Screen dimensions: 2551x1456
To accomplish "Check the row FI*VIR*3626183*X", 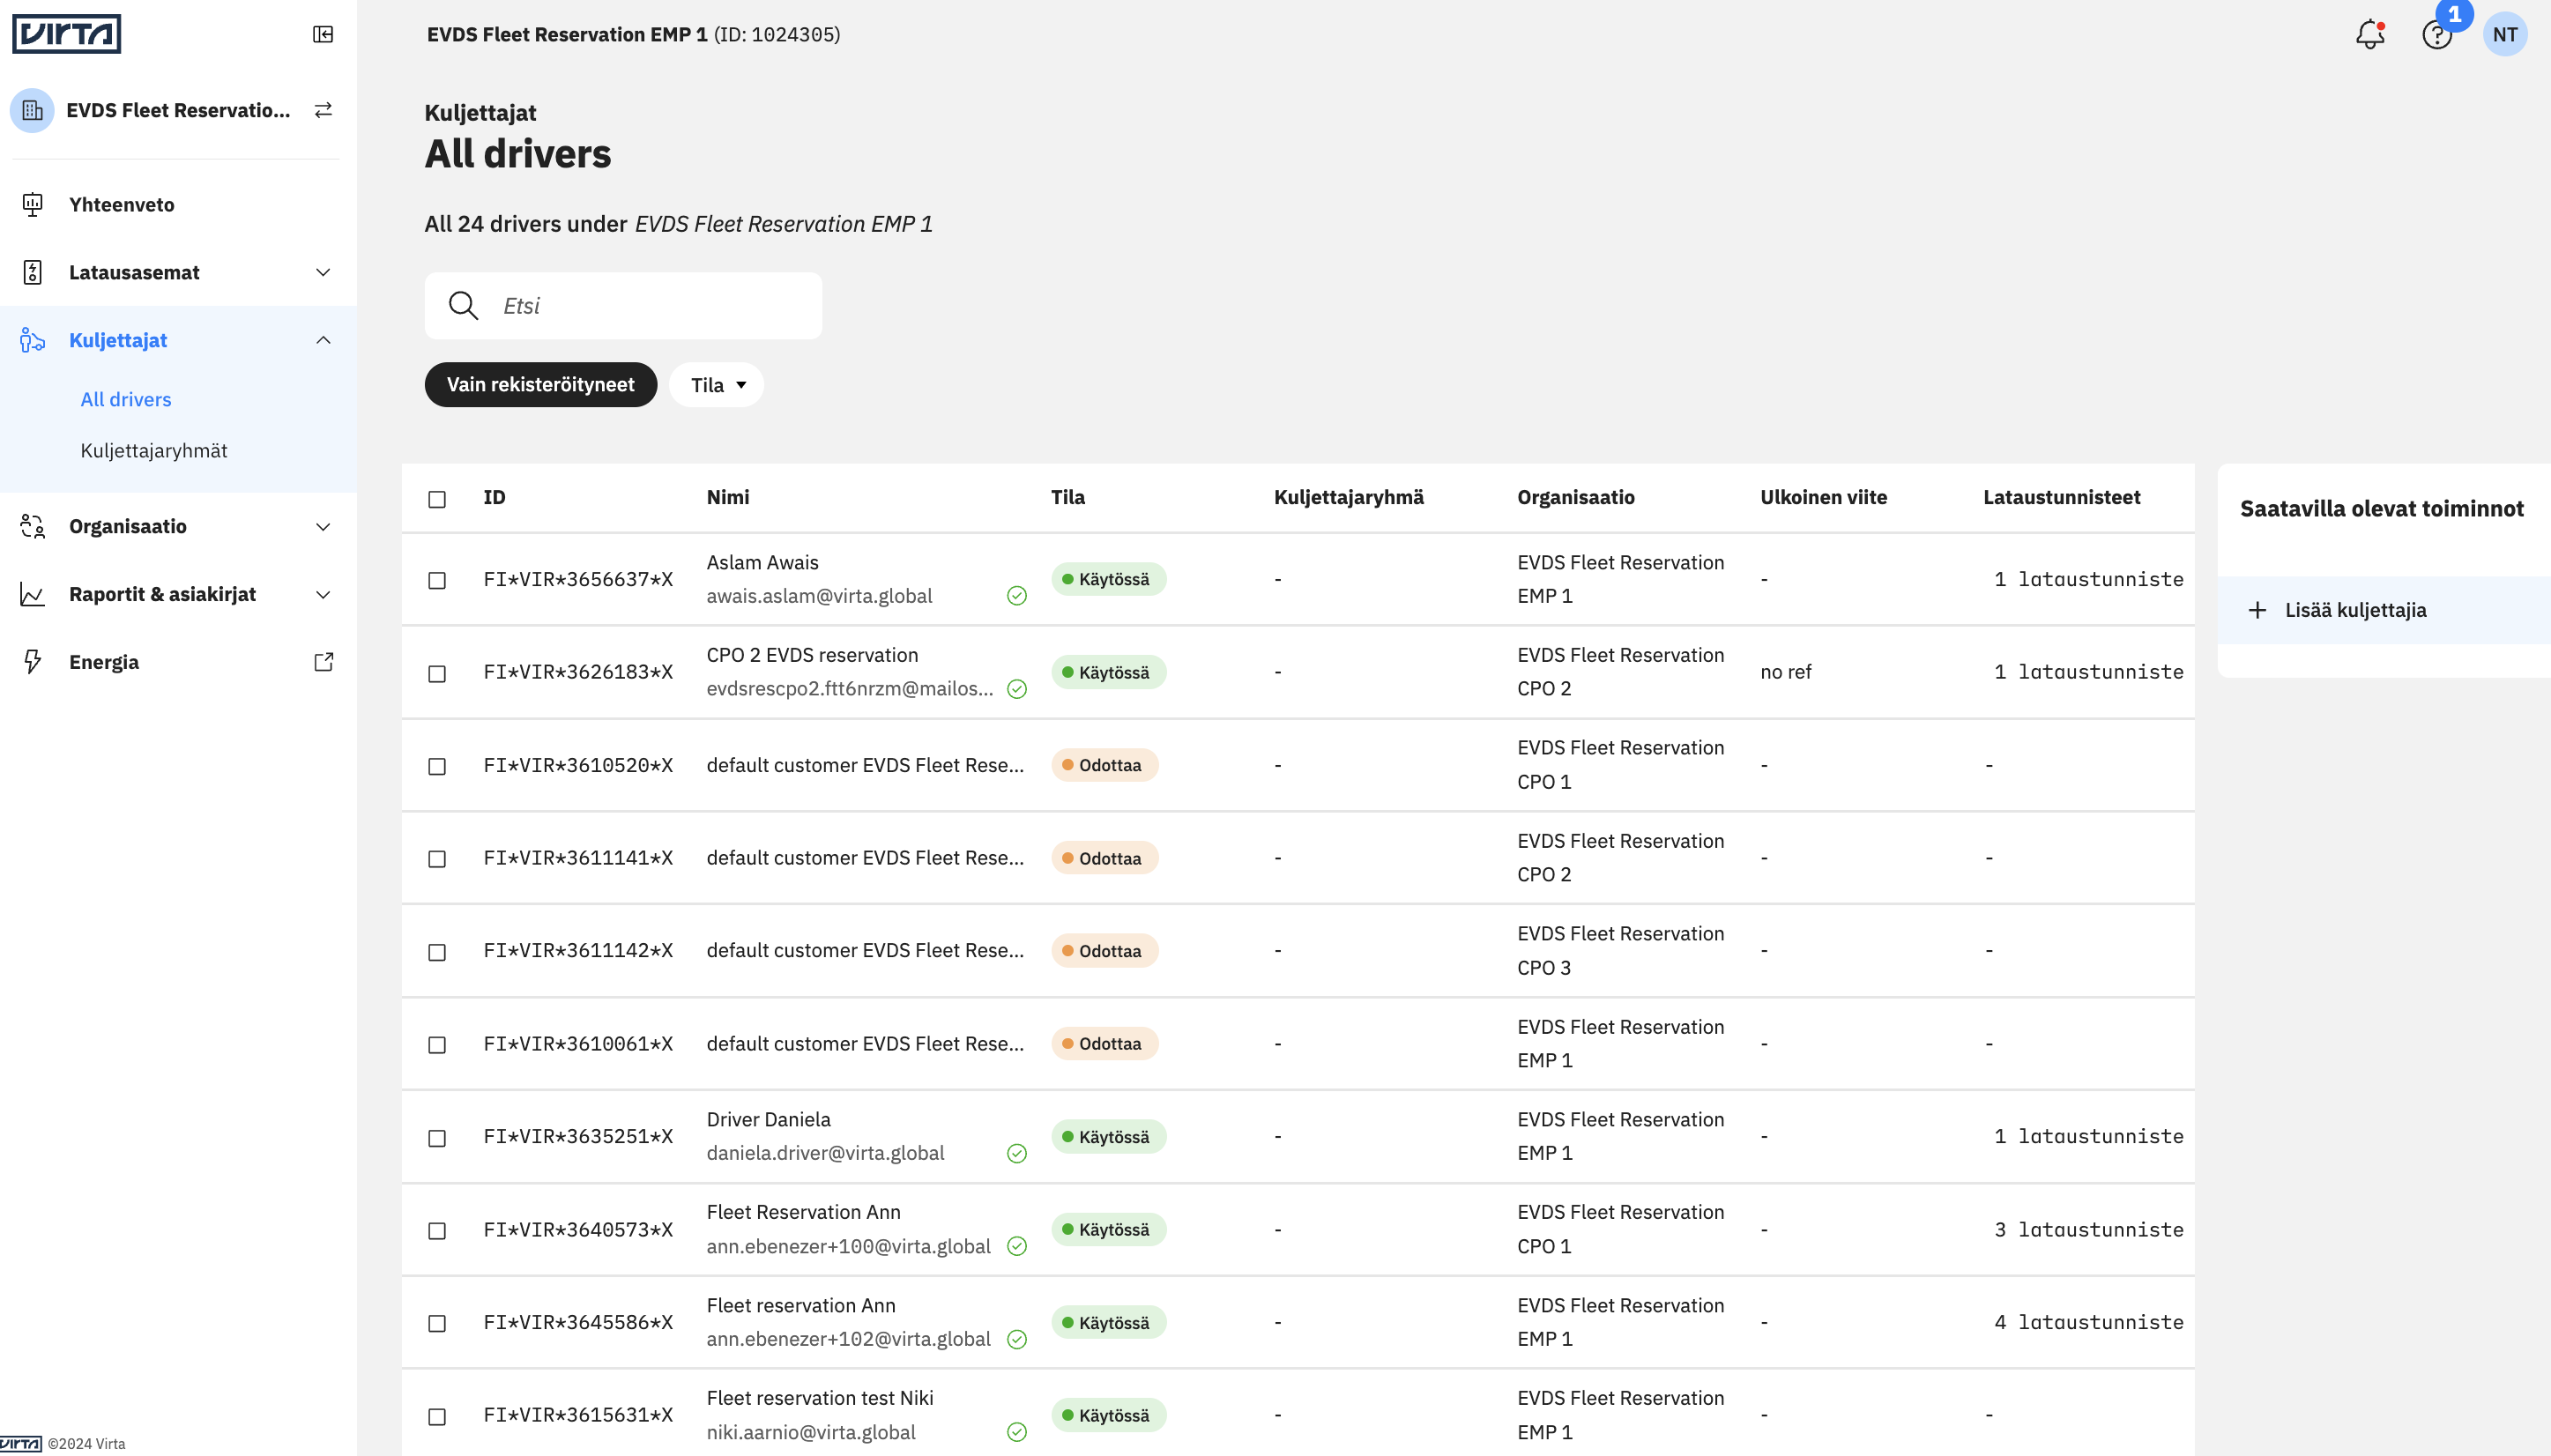I will [x=437, y=673].
